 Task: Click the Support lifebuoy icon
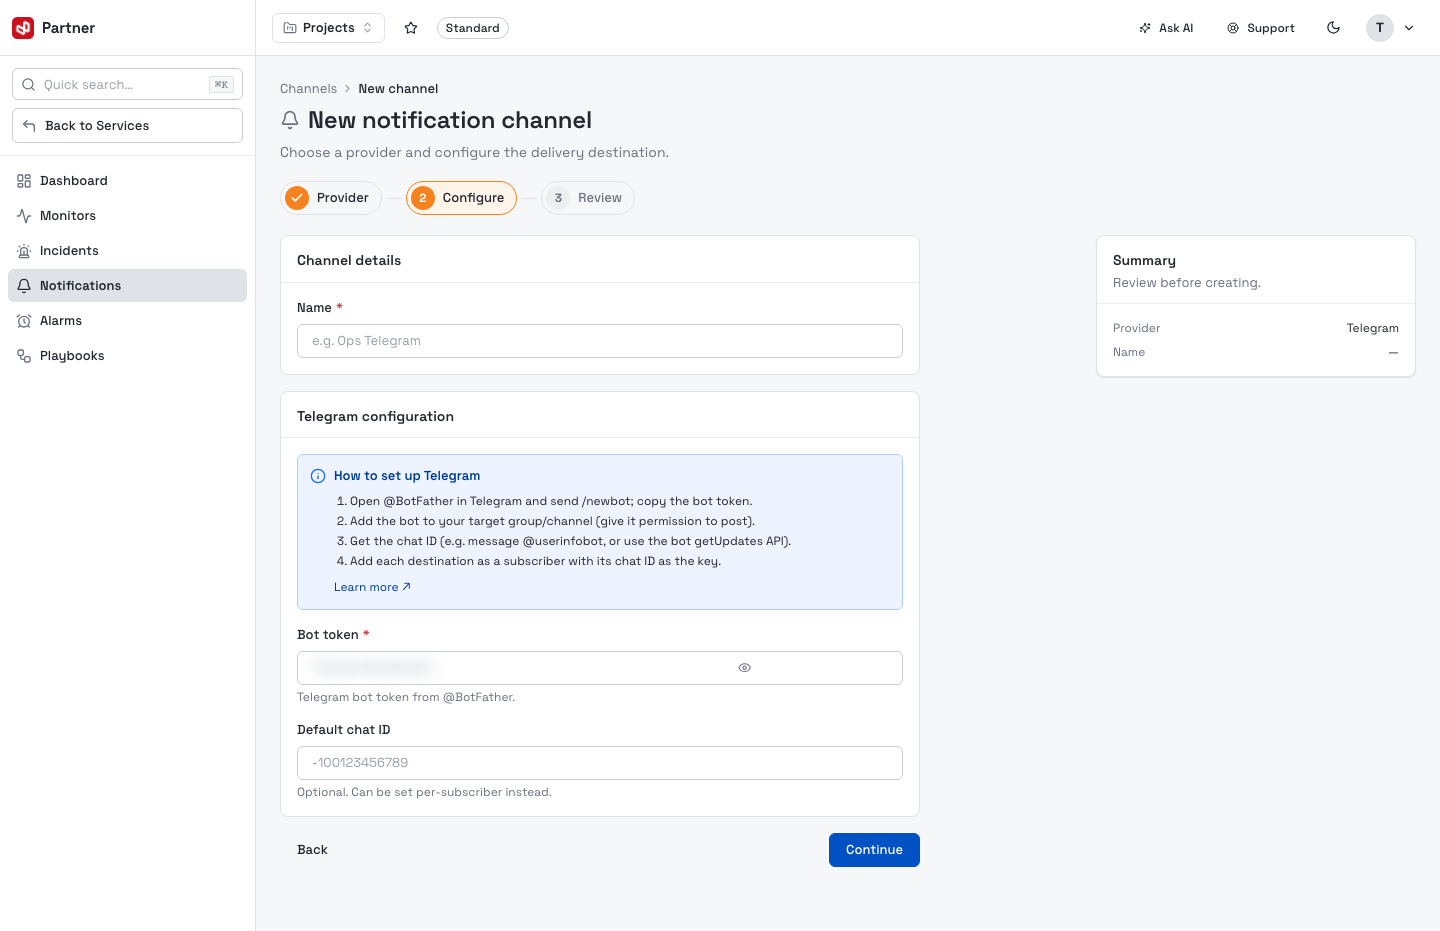(x=1233, y=28)
